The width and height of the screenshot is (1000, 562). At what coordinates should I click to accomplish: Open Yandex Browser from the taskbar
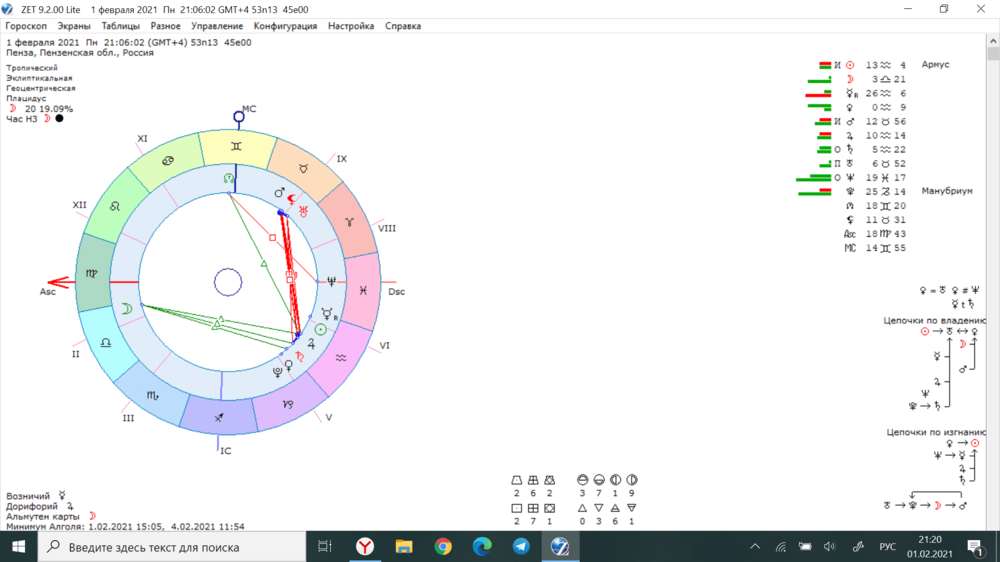coord(365,547)
